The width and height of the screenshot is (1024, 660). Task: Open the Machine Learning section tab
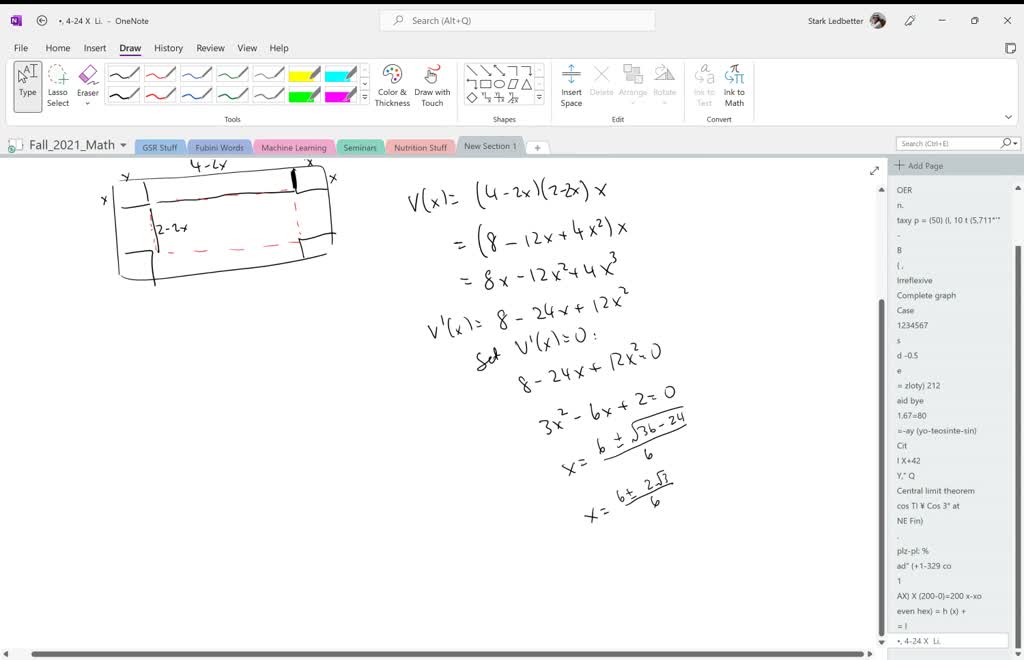tap(294, 146)
